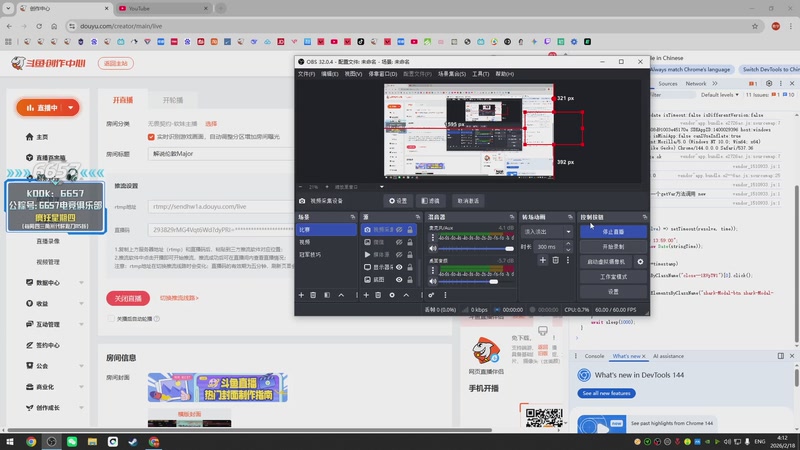Add a new source in OBS Sources panel
This screenshot has height=450, width=800.
366,295
